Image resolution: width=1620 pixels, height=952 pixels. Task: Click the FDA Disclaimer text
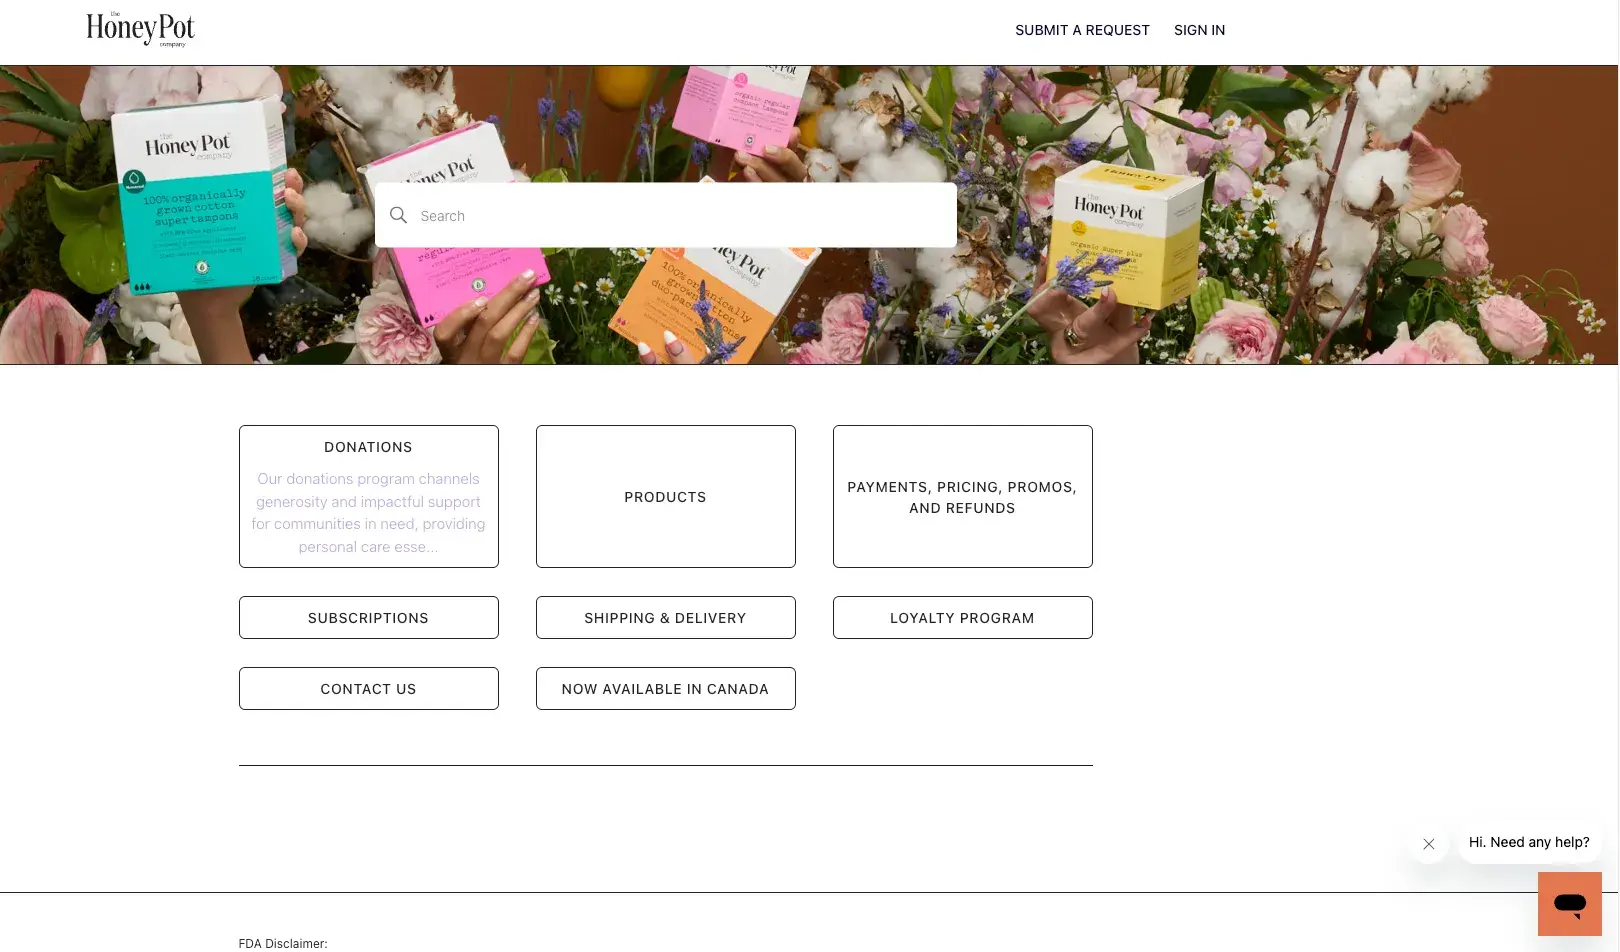(282, 943)
